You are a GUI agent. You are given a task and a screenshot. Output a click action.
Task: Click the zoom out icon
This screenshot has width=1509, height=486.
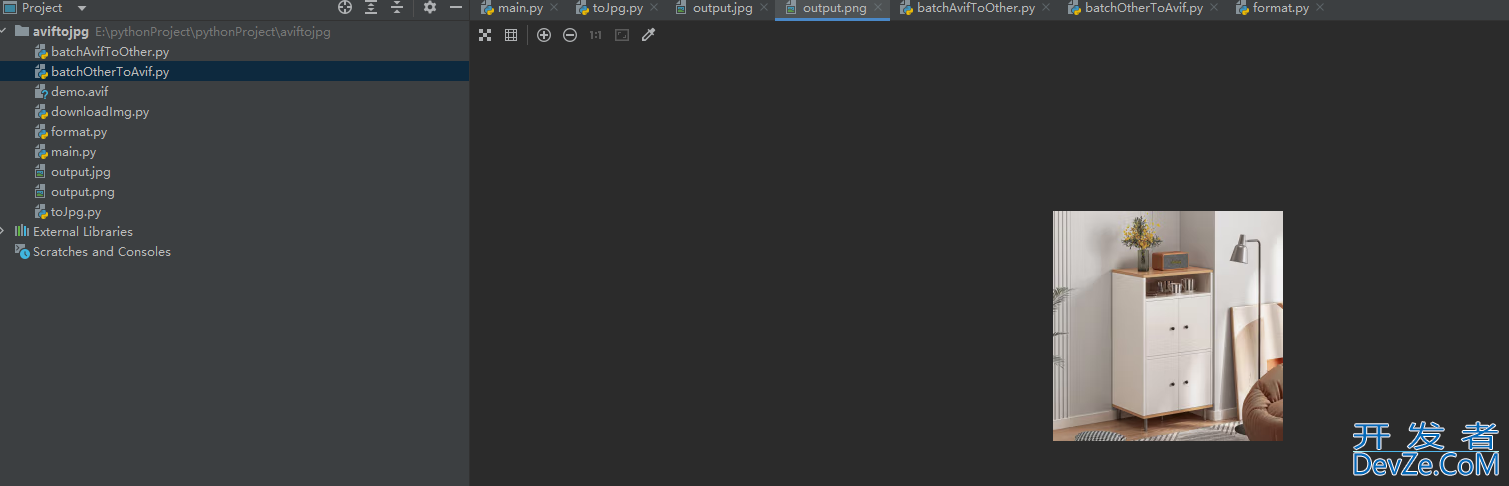point(570,35)
